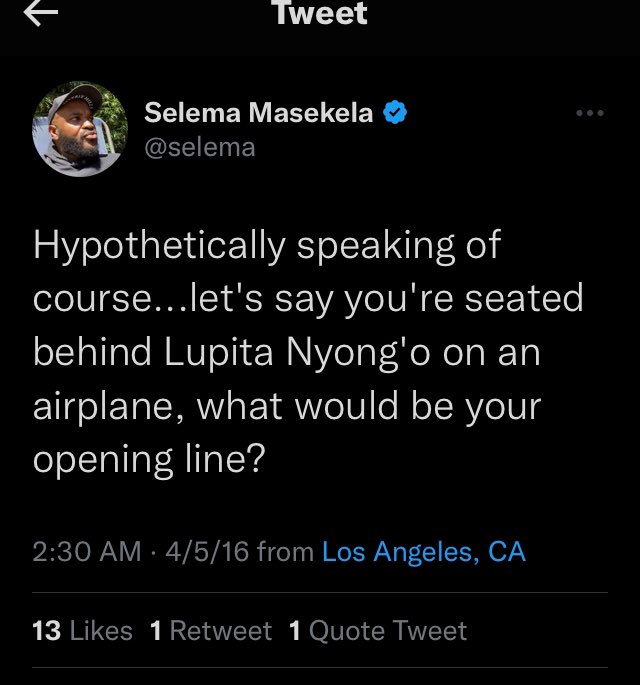View the 1 Retweet list
This screenshot has width=640, height=685.
point(210,630)
